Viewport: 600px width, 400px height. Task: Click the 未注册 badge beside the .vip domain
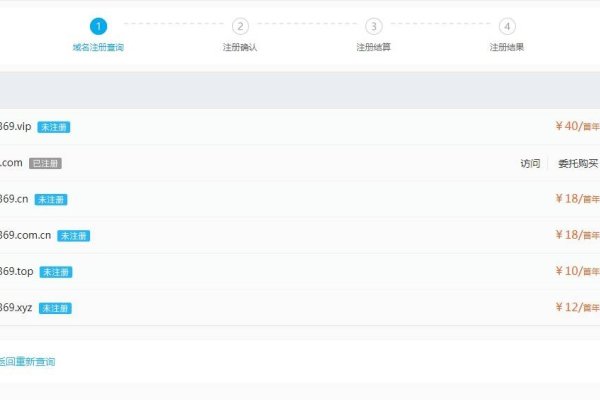(x=54, y=127)
